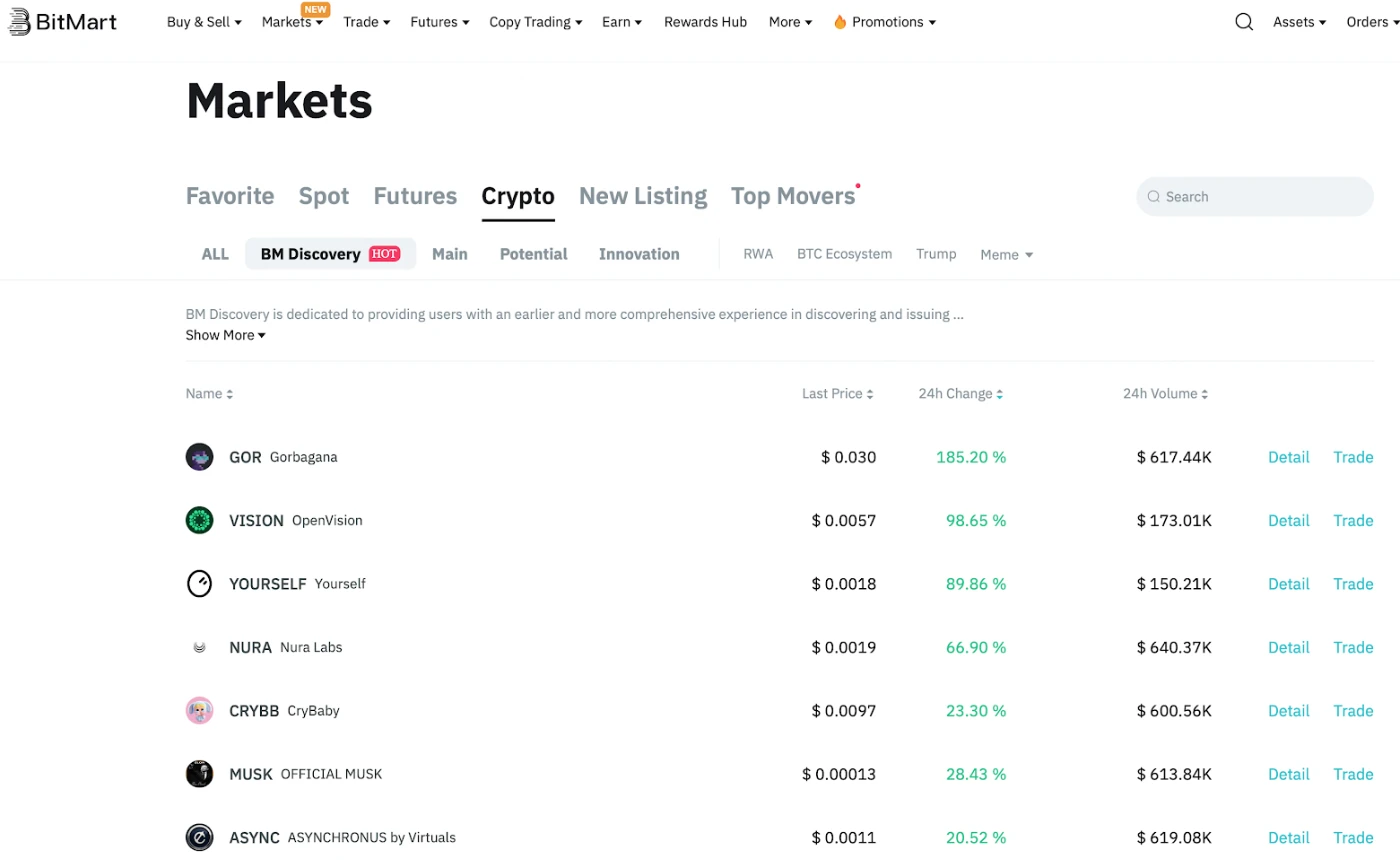This screenshot has height=860, width=1400.
Task: Click the MUSK coin icon
Action: 199,773
